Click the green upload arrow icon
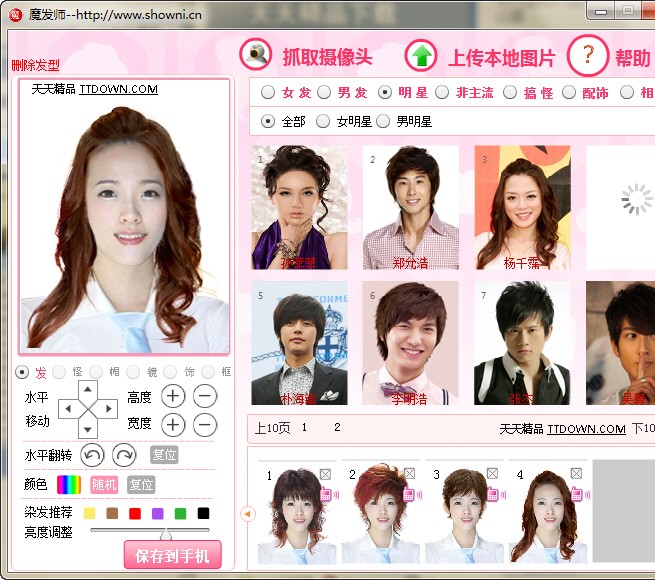This screenshot has width=655, height=580. (x=423, y=56)
